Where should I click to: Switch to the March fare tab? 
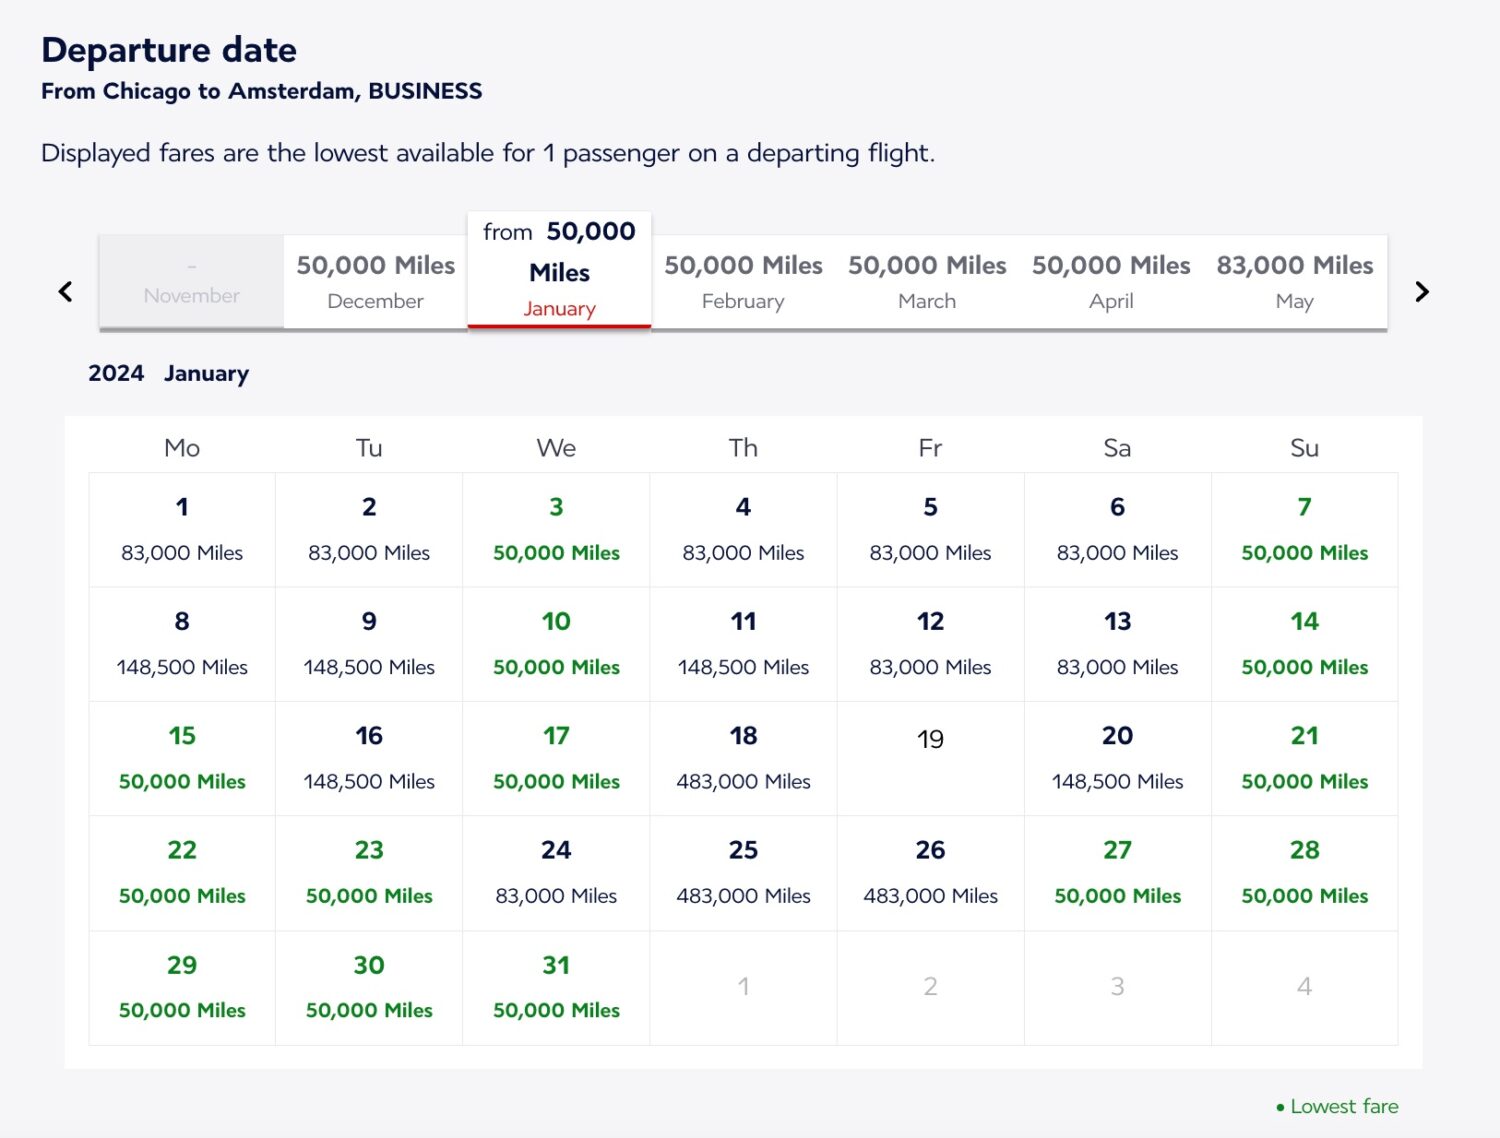click(927, 282)
